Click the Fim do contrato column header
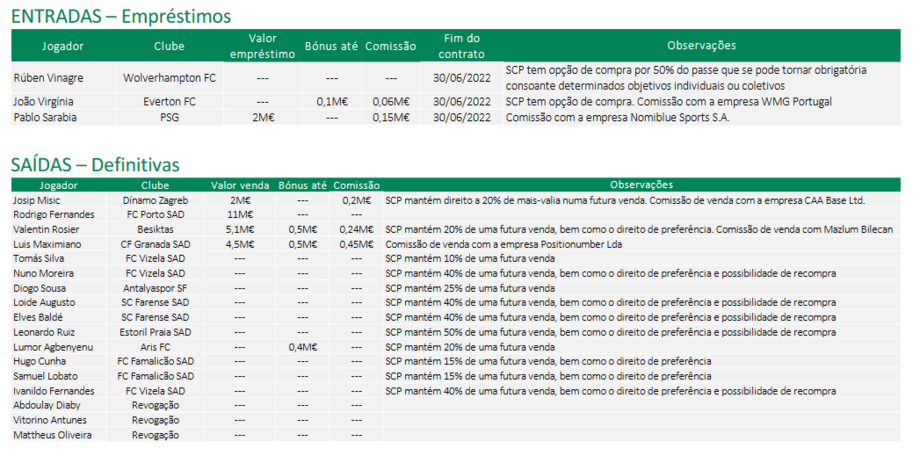This screenshot has width=920, height=456. [461, 45]
